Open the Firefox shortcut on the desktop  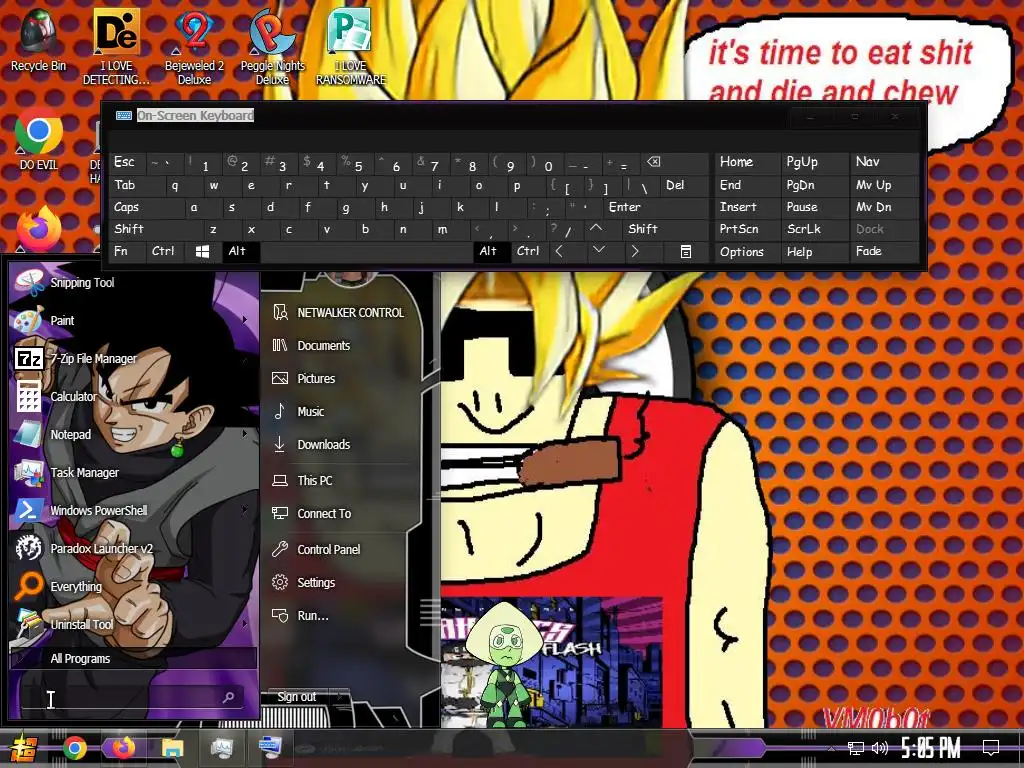coord(39,229)
